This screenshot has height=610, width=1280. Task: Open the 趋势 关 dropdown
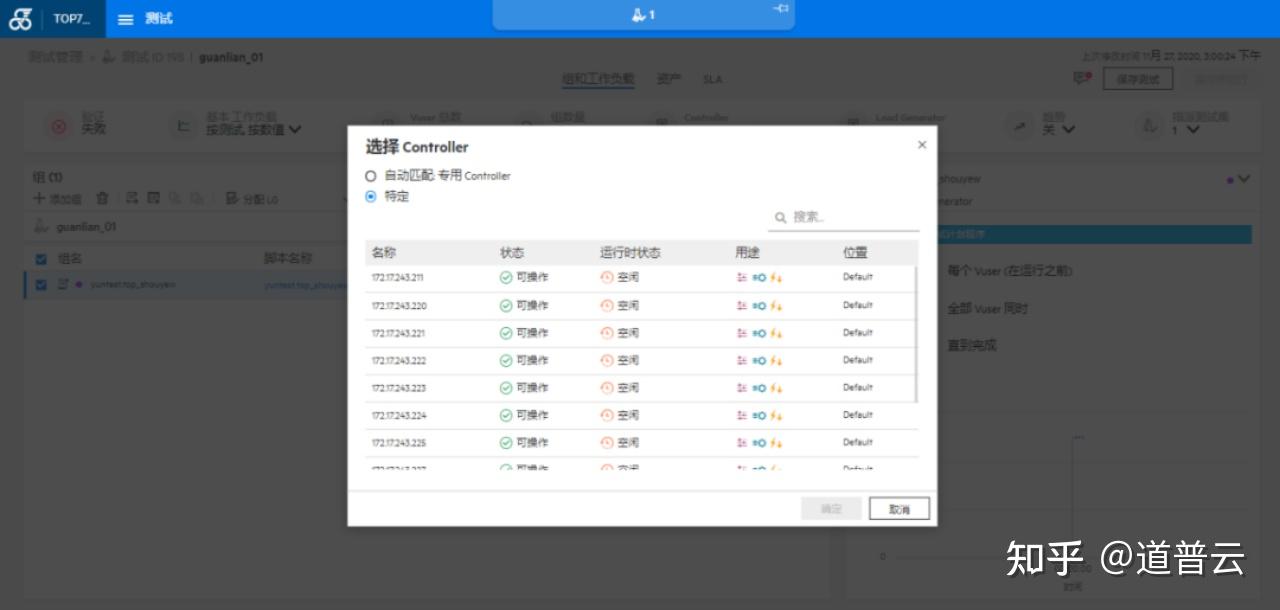[1066, 130]
